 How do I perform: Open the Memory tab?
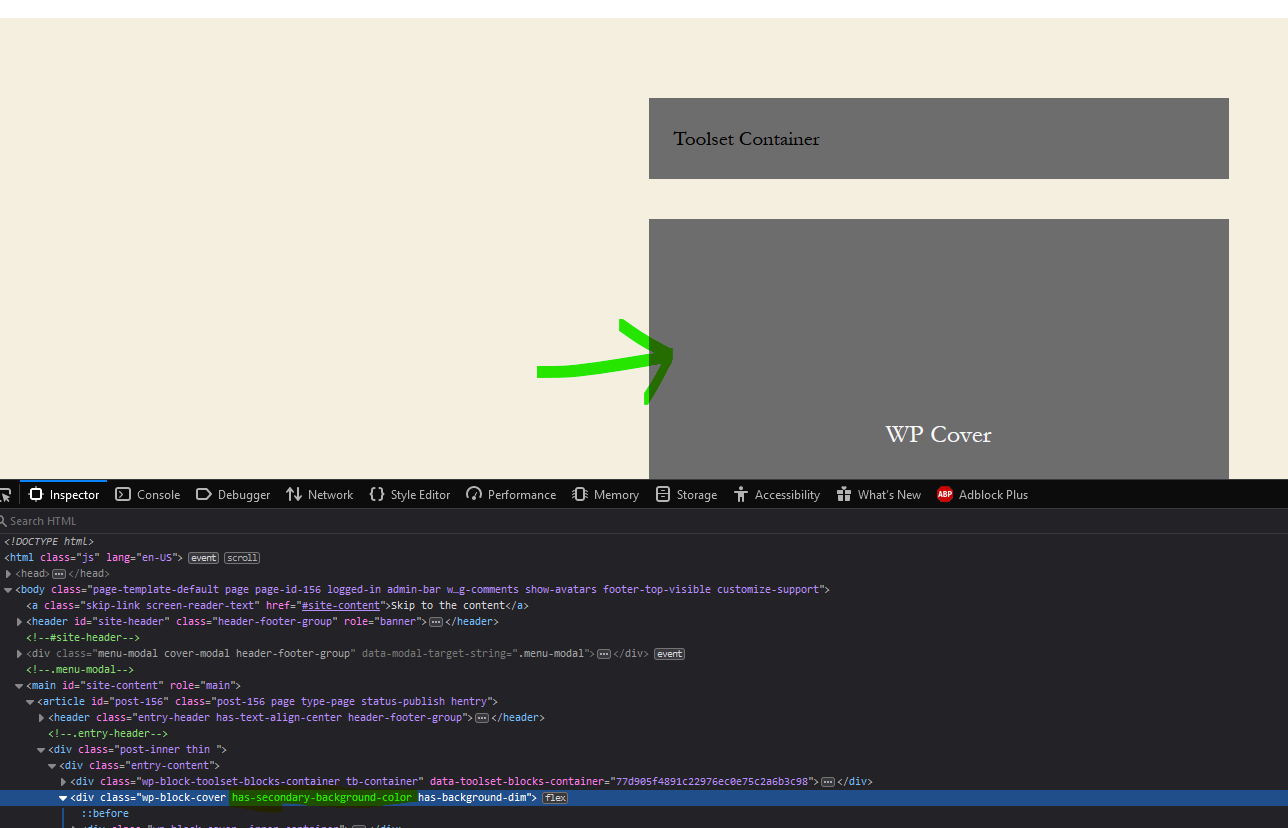tap(606, 495)
